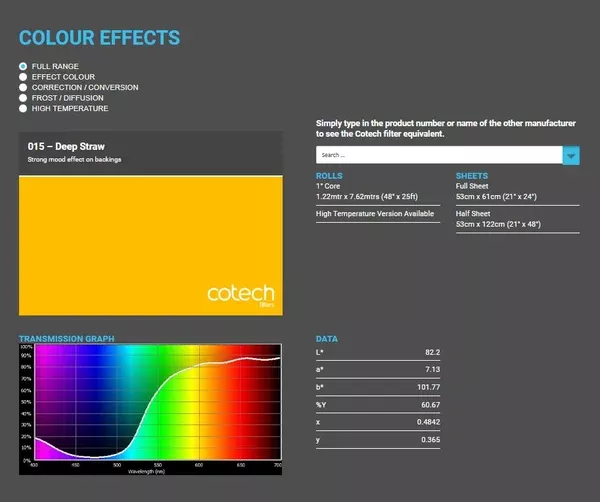
Task: Click the Full Sheet label
Action: pyautogui.click(x=472, y=186)
